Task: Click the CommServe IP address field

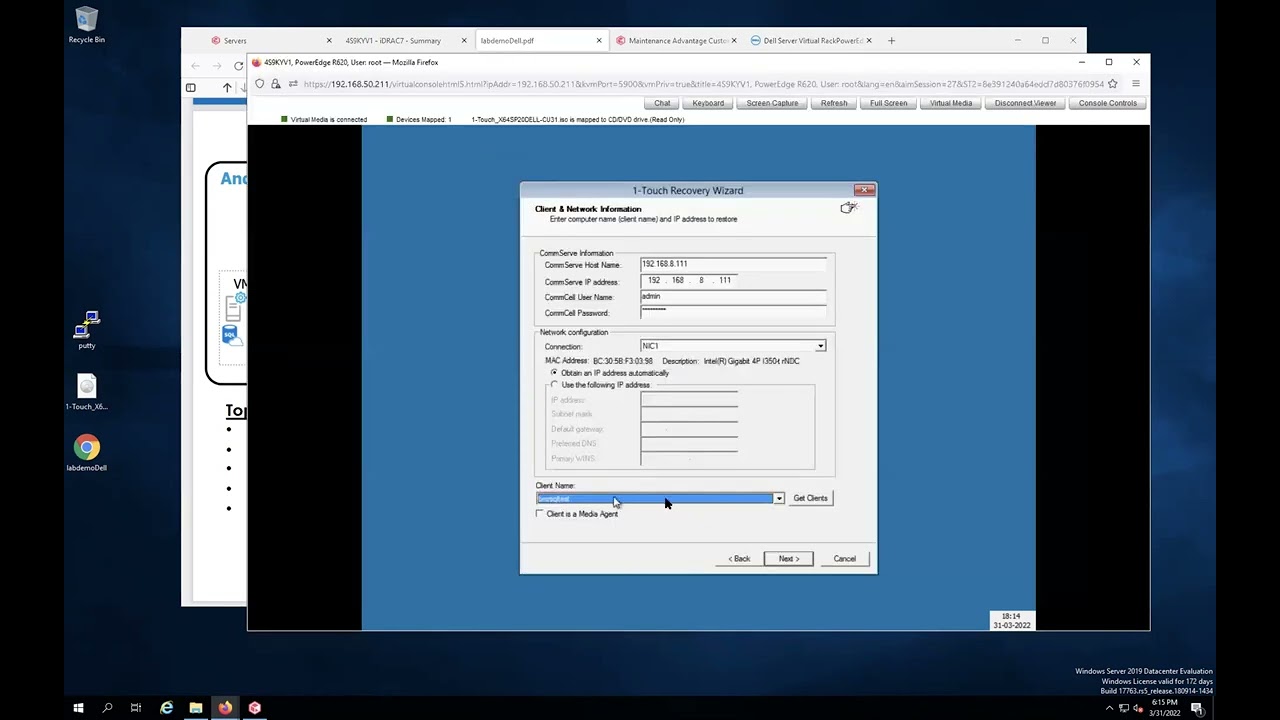Action: click(689, 281)
